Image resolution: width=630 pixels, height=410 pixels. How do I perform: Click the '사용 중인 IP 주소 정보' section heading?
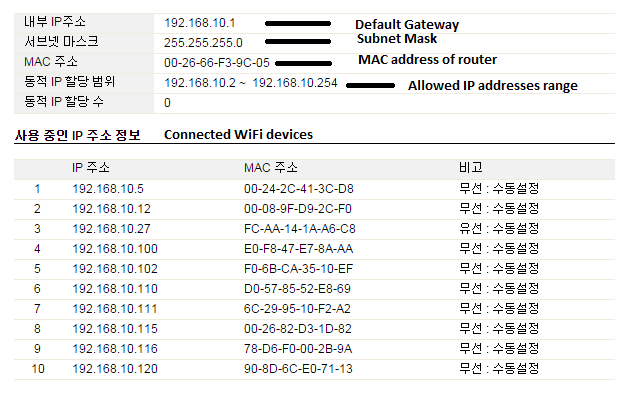[78, 134]
